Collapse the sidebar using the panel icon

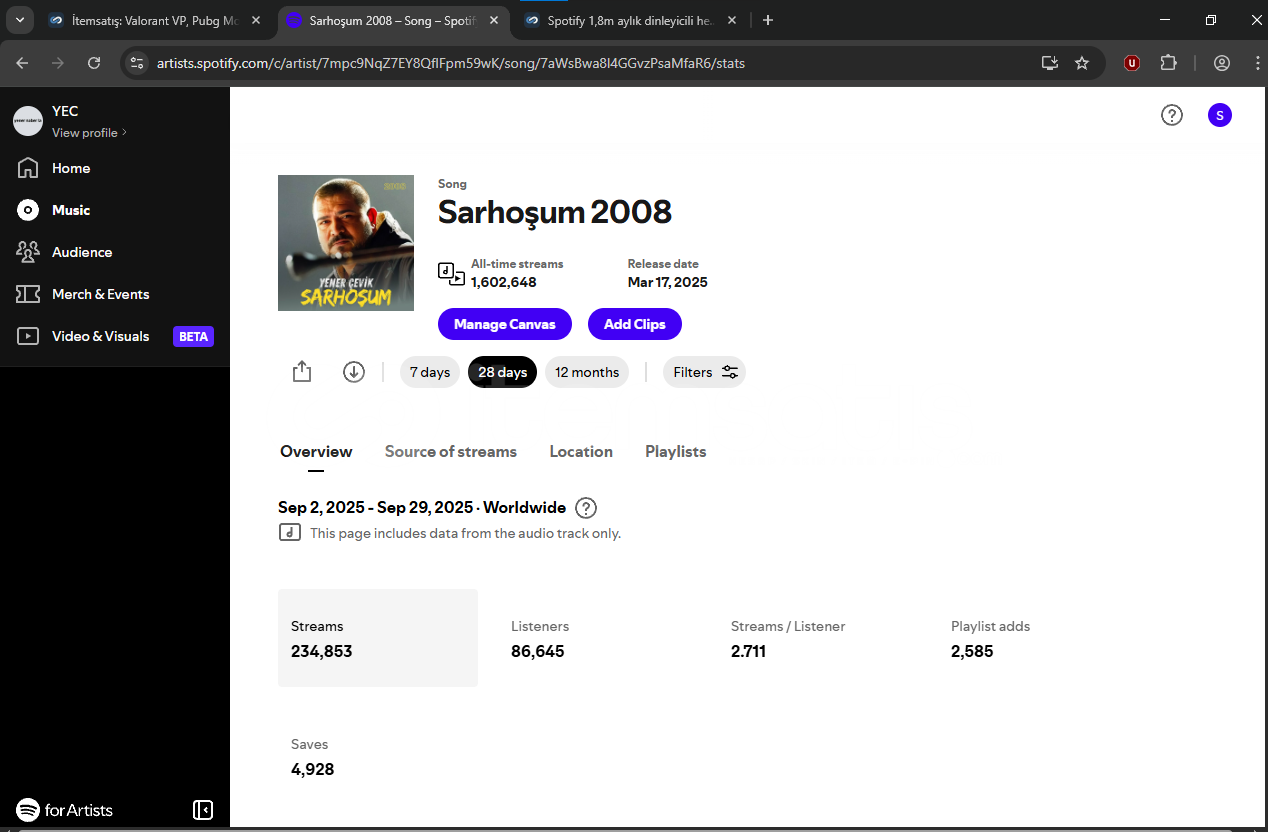[203, 810]
